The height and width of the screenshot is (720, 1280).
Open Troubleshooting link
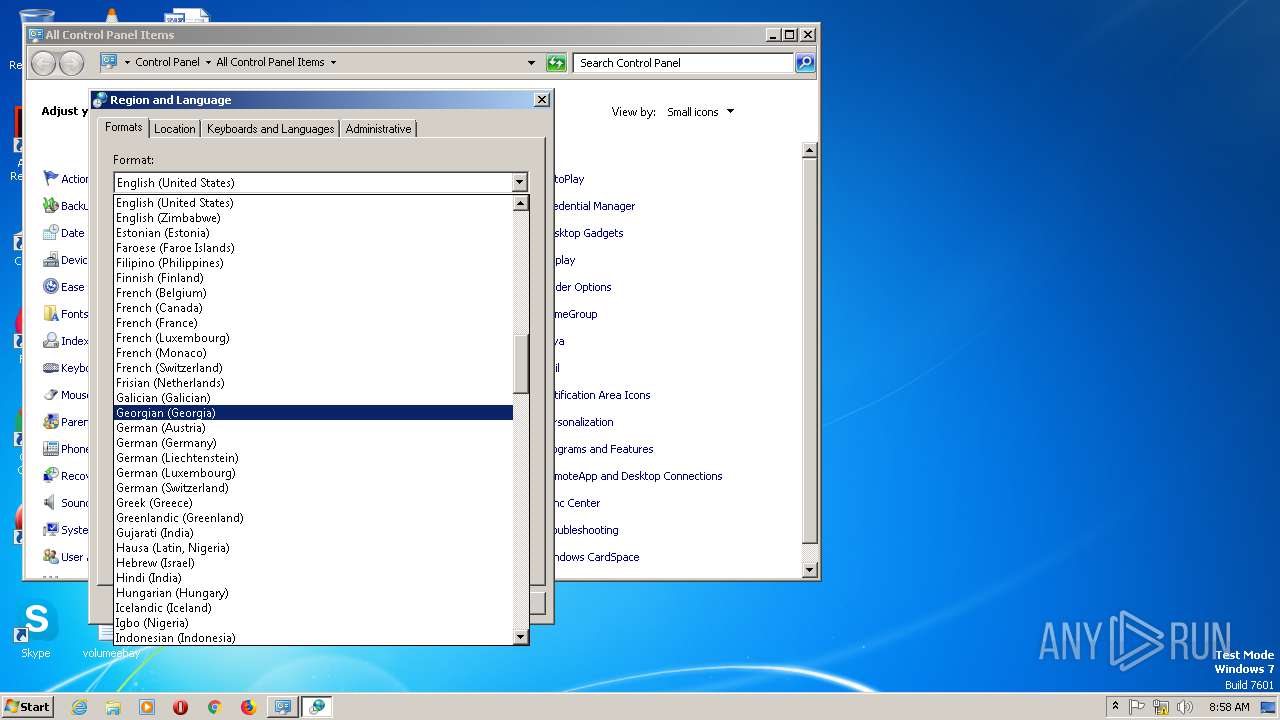(x=585, y=530)
